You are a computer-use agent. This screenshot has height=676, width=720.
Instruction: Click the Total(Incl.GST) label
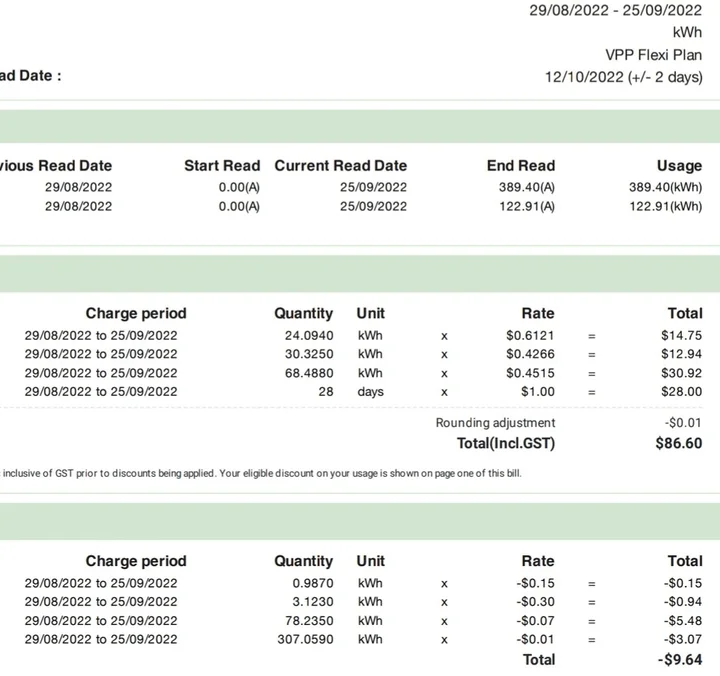505,443
